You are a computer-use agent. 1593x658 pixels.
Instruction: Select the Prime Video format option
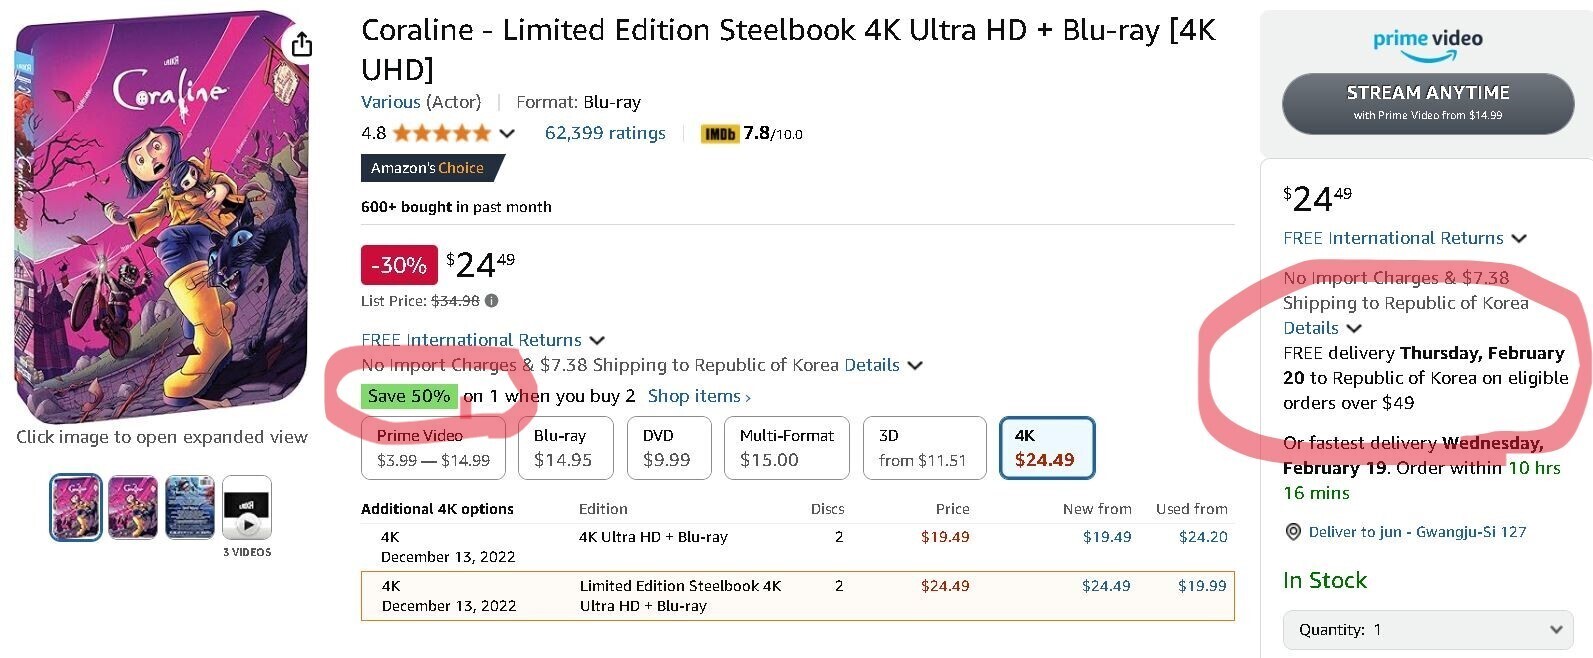point(433,448)
